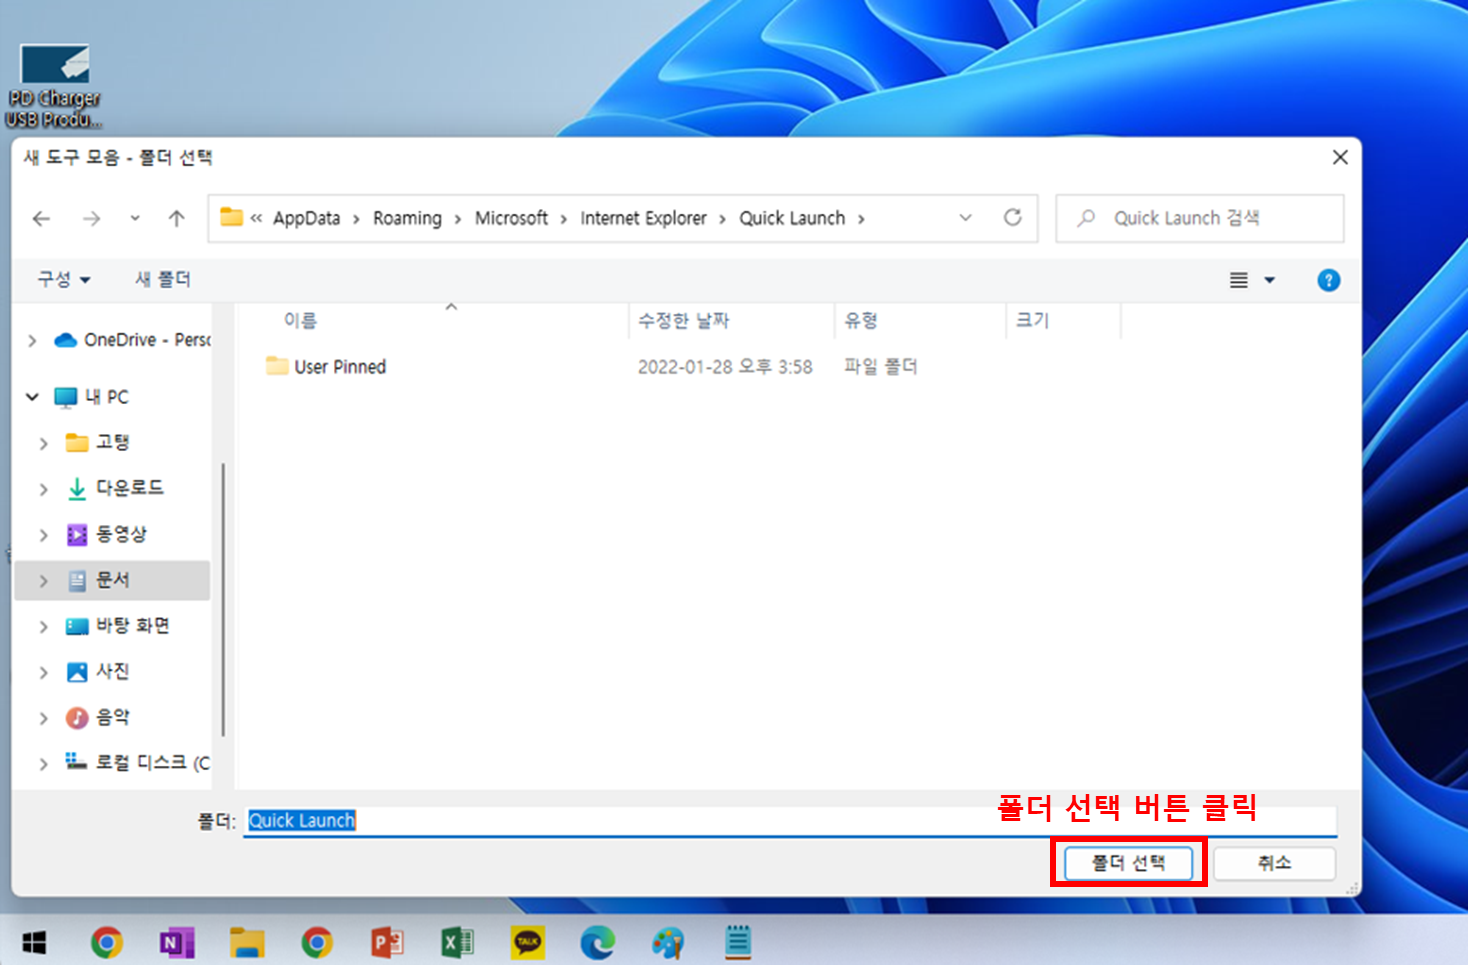Confirm with 폴더 선택 button
This screenshot has height=965, width=1468.
pyautogui.click(x=1128, y=863)
